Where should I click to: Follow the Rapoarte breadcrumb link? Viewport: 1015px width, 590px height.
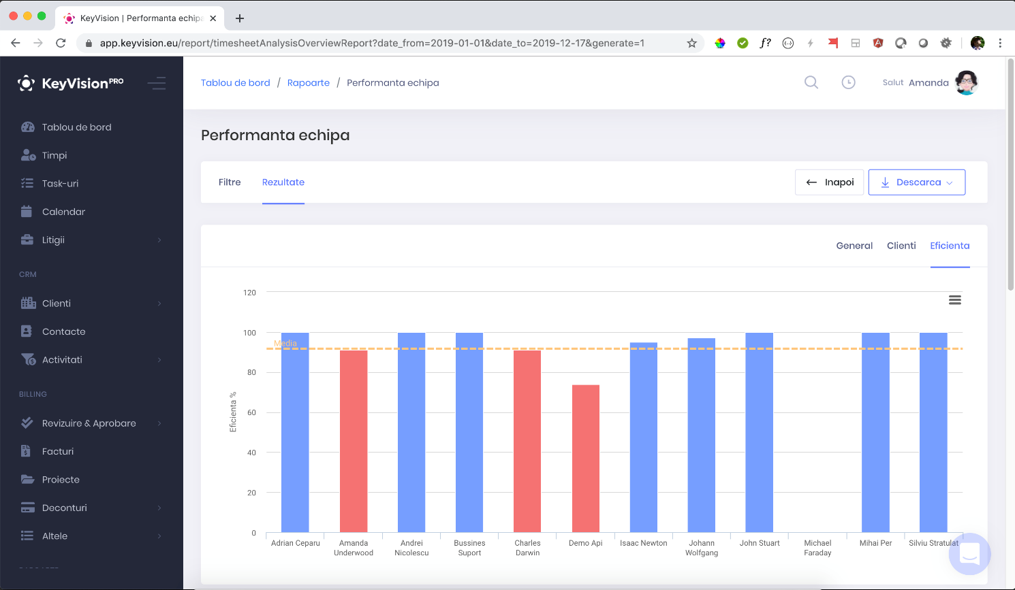pyautogui.click(x=308, y=82)
